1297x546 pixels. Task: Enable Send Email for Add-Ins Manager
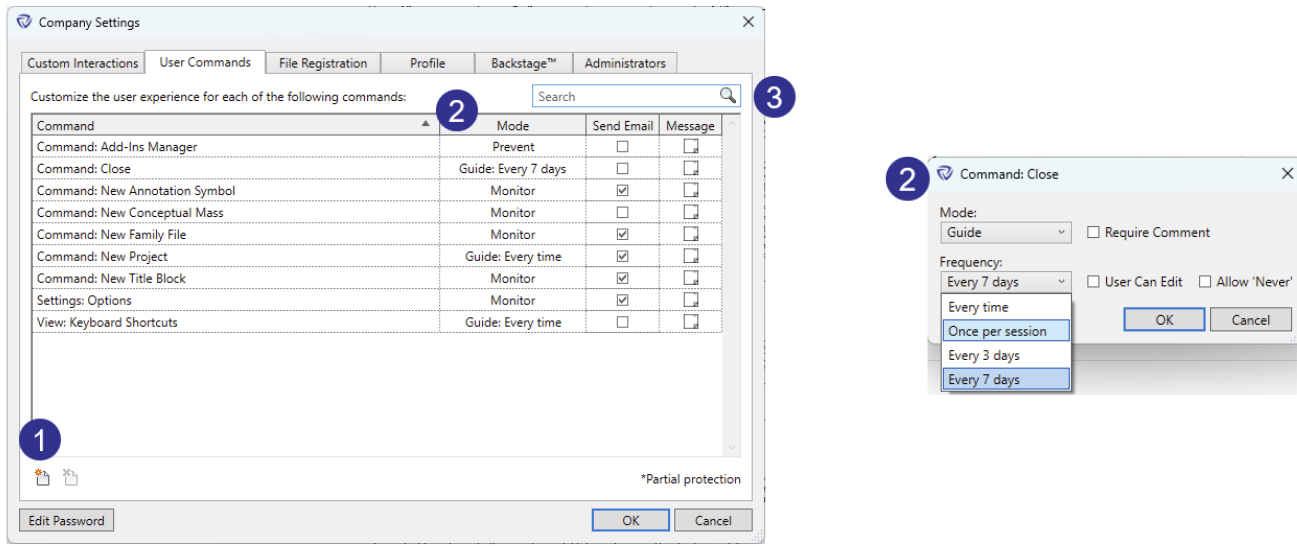pyautogui.click(x=622, y=147)
